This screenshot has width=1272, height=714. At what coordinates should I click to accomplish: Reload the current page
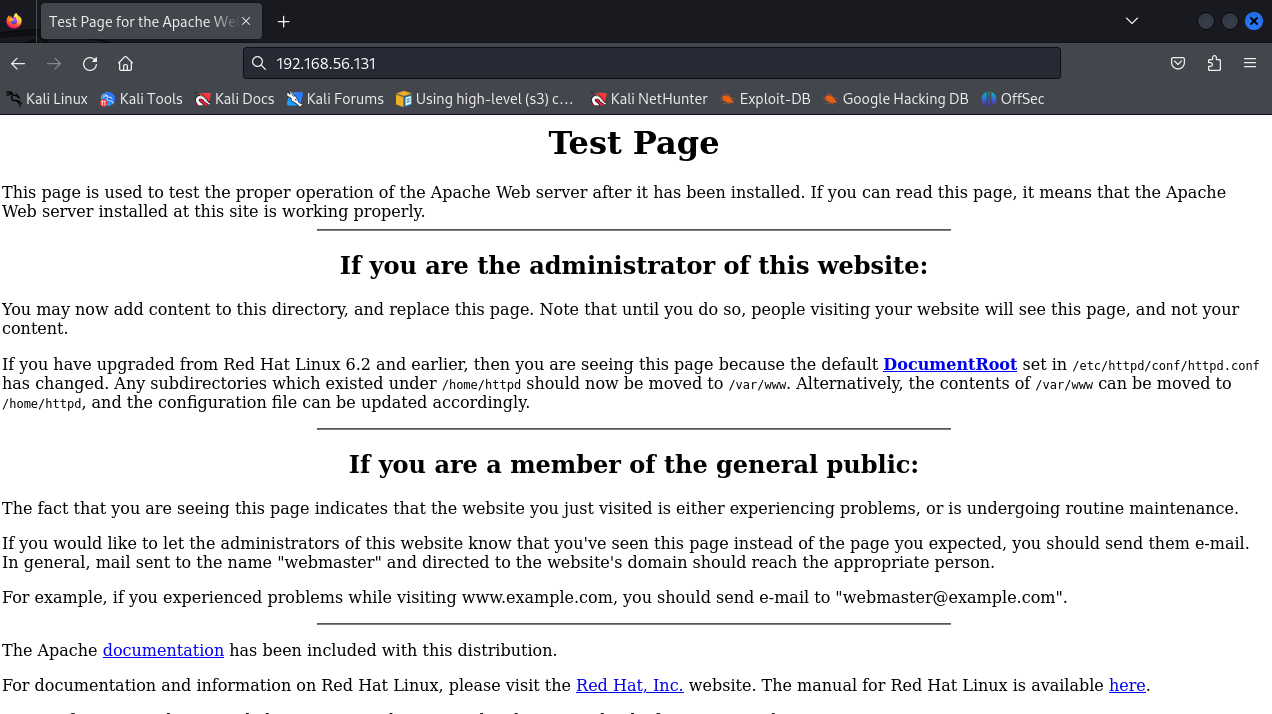[x=90, y=63]
